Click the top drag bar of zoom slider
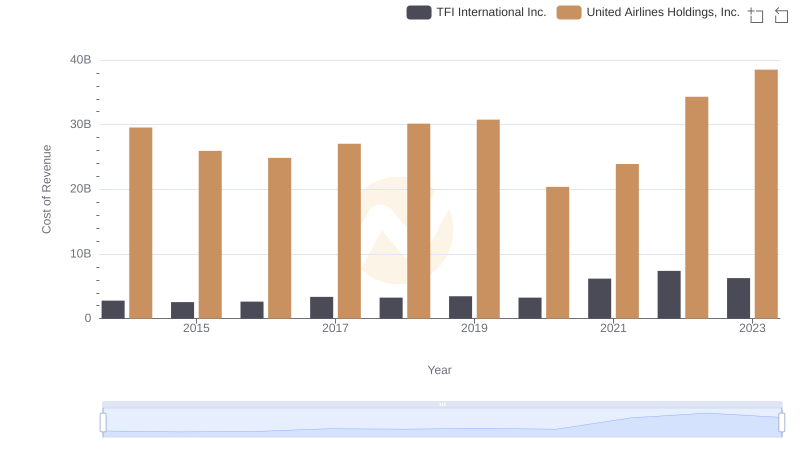 pyautogui.click(x=442, y=404)
